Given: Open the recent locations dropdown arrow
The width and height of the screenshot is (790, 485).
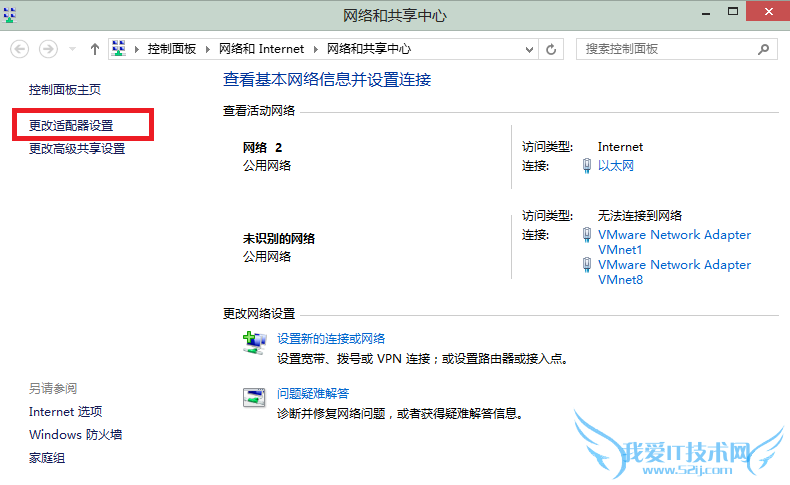Looking at the screenshot, I should (72, 49).
